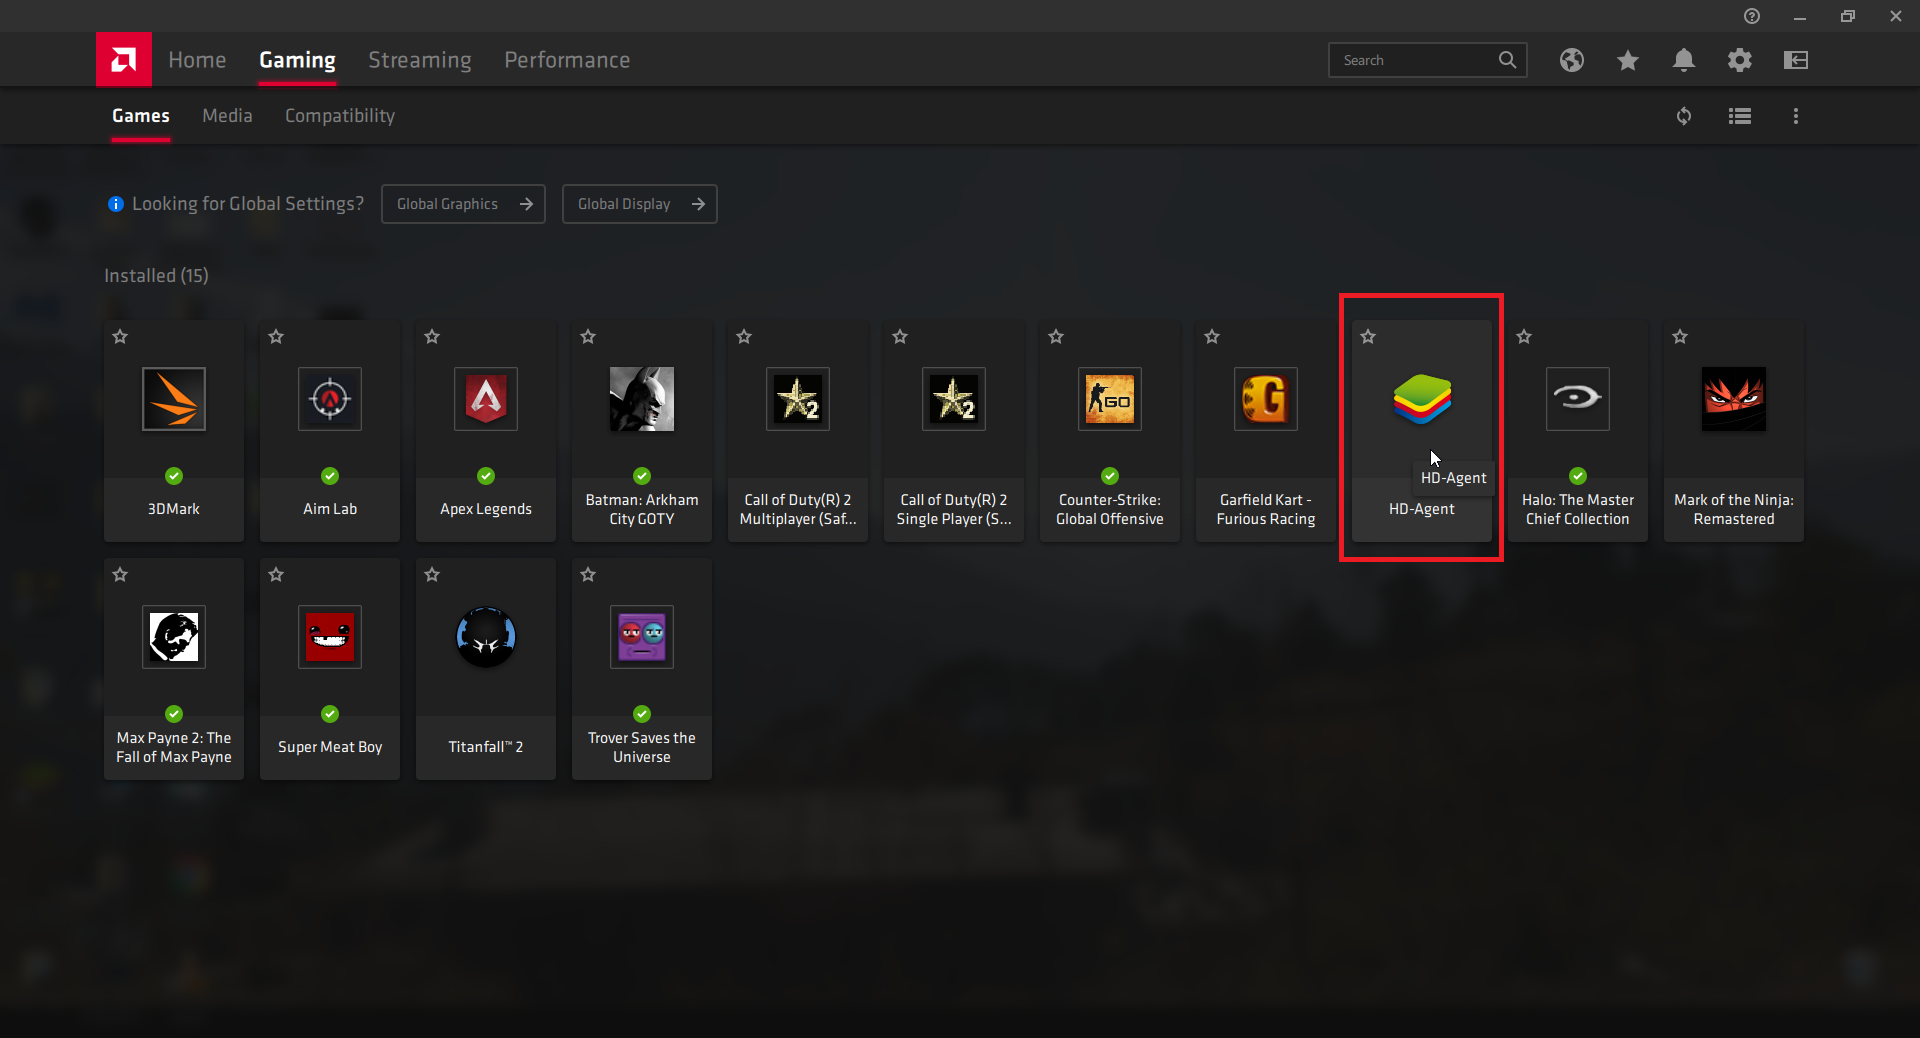This screenshot has width=1920, height=1038.
Task: Open the notifications bell
Action: pyautogui.click(x=1684, y=60)
